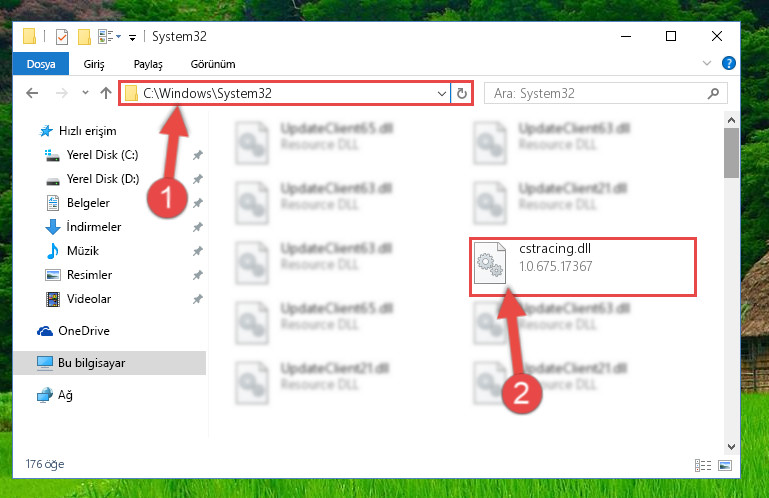Expand the address bar history dropdown
The height and width of the screenshot is (498, 769).
point(441,93)
